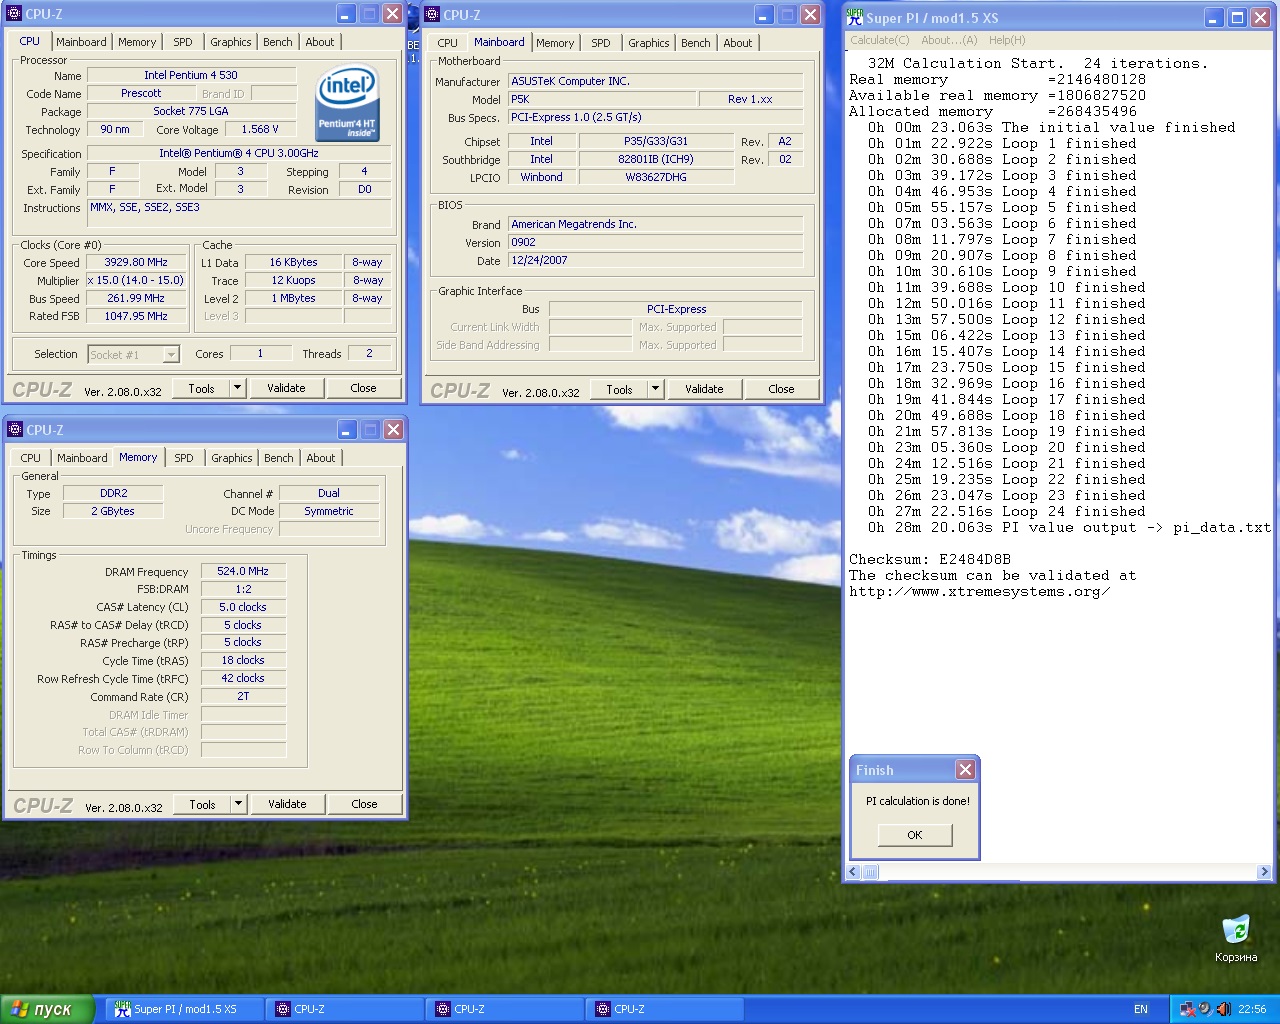The width and height of the screenshot is (1280, 1024).
Task: Open the disconnected network tray icon
Action: (x=1187, y=1009)
